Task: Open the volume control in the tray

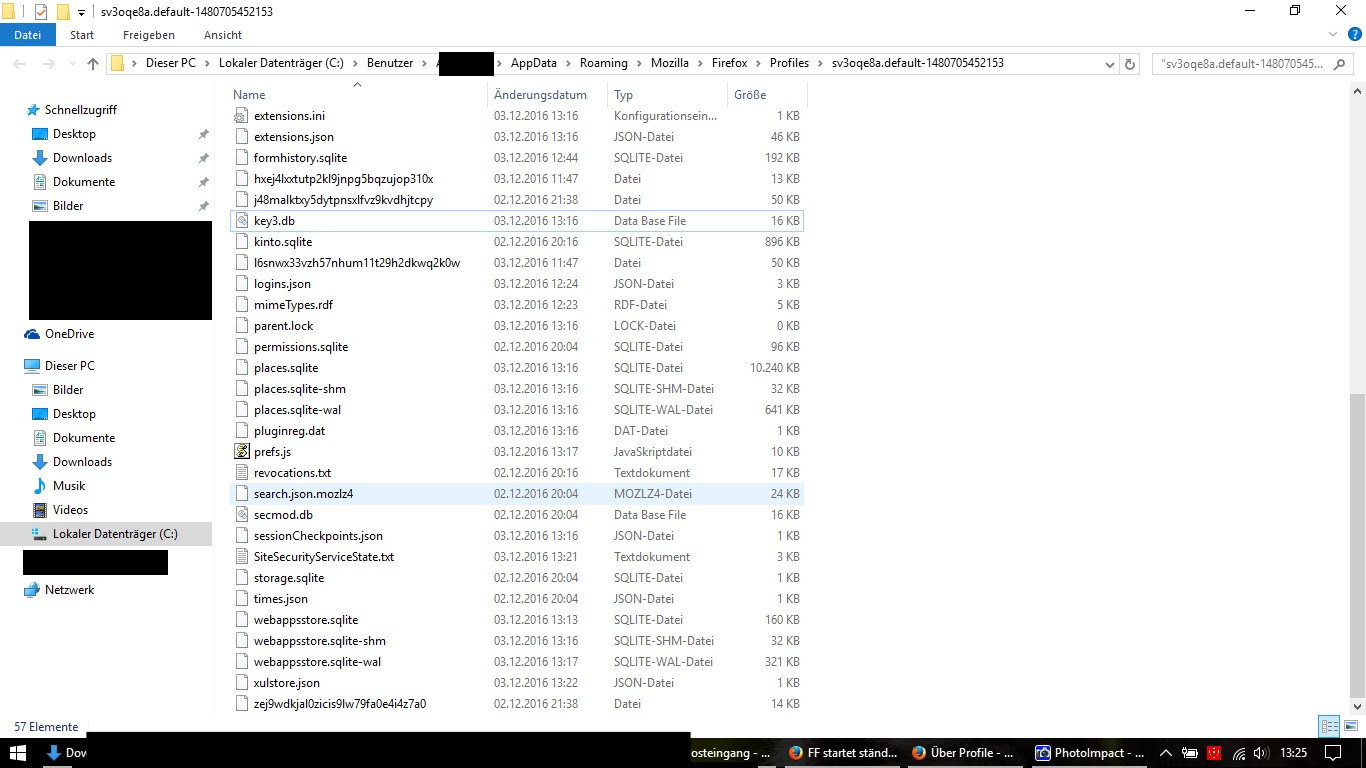Action: pos(1262,753)
